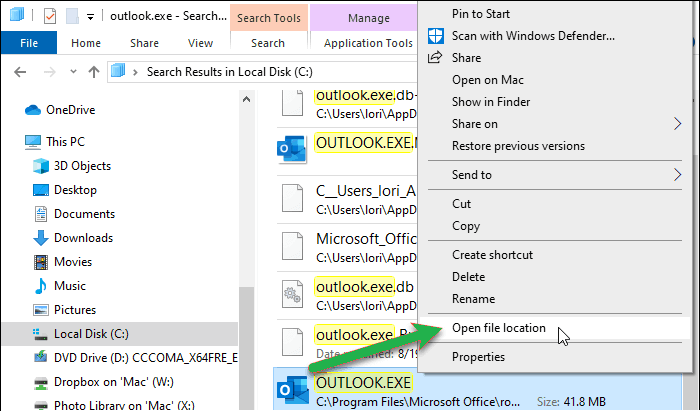Click the 3D Objects cube icon
The width and height of the screenshot is (700, 411).
(41, 166)
